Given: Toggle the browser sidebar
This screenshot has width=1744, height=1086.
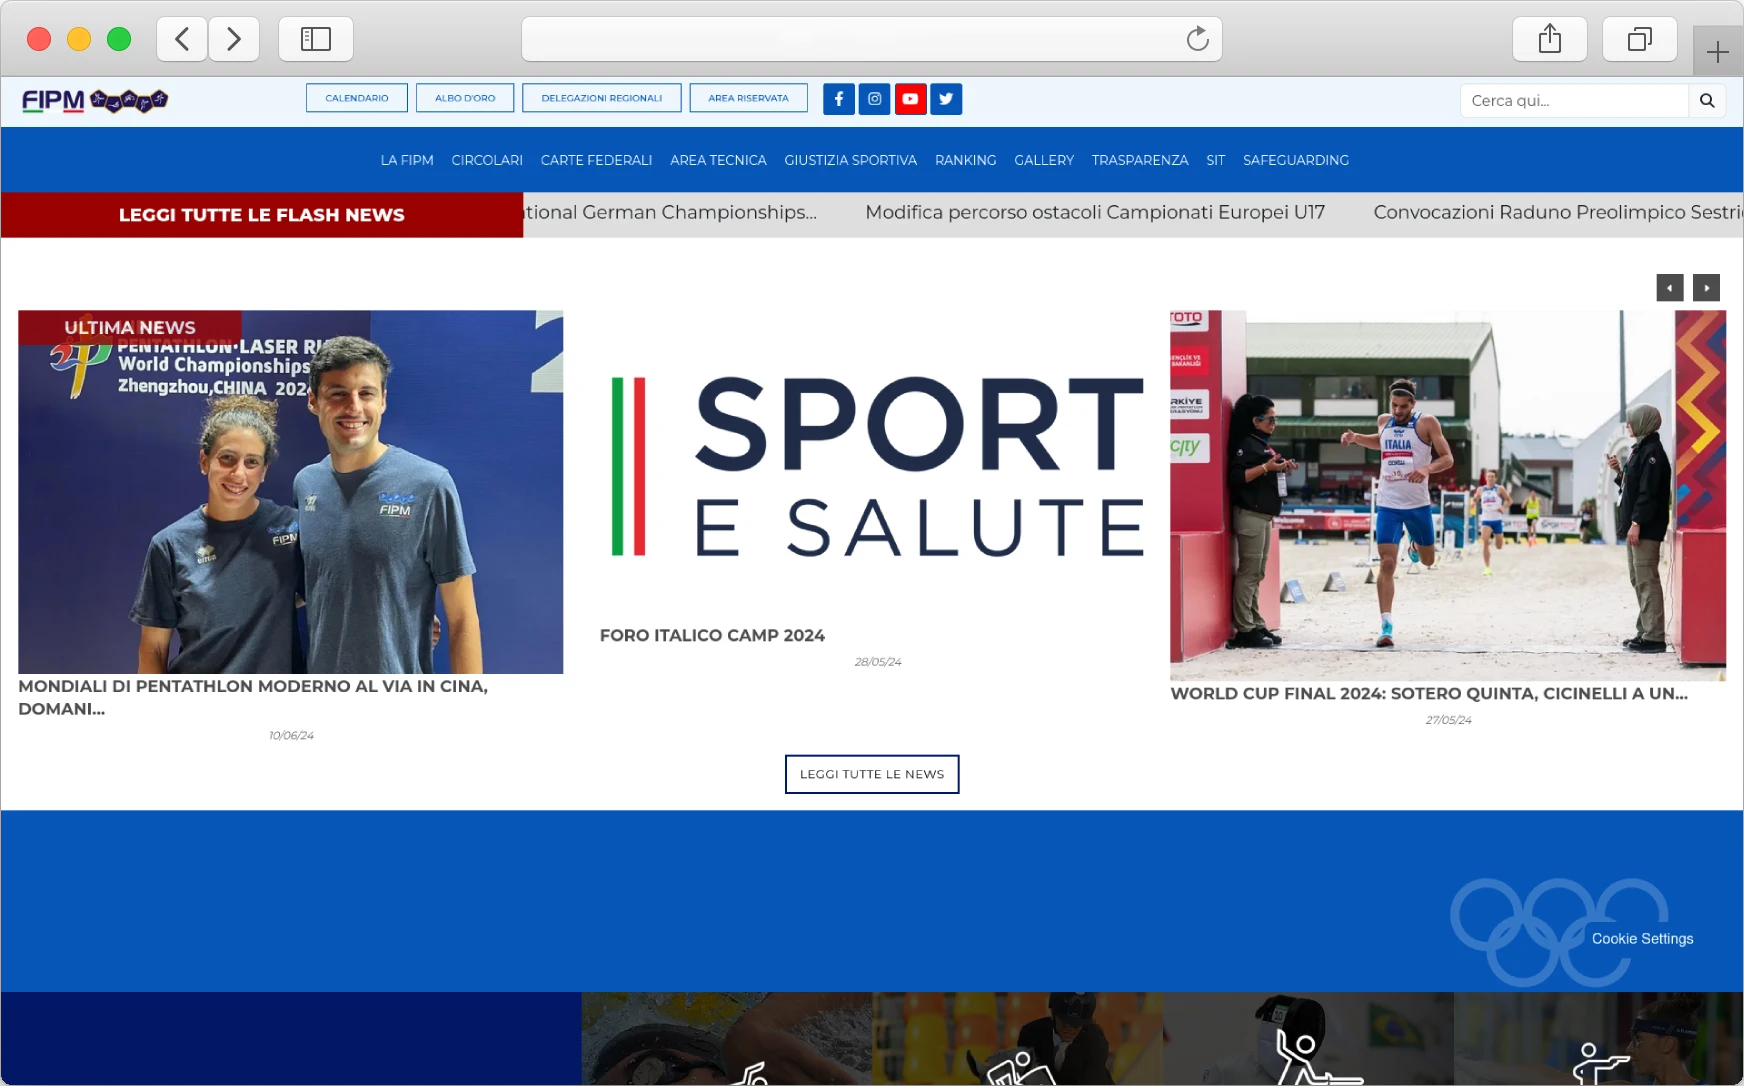Looking at the screenshot, I should point(316,39).
